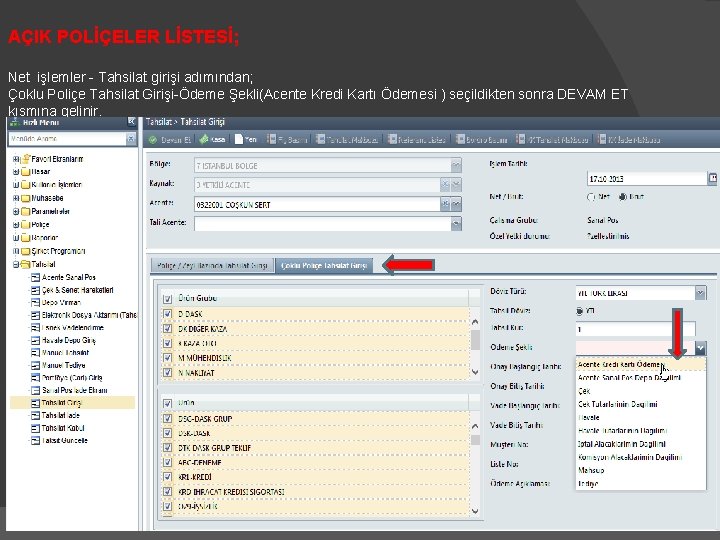This screenshot has width=720, height=540.
Task: Expand the Parametreler folder
Action: click(16, 211)
